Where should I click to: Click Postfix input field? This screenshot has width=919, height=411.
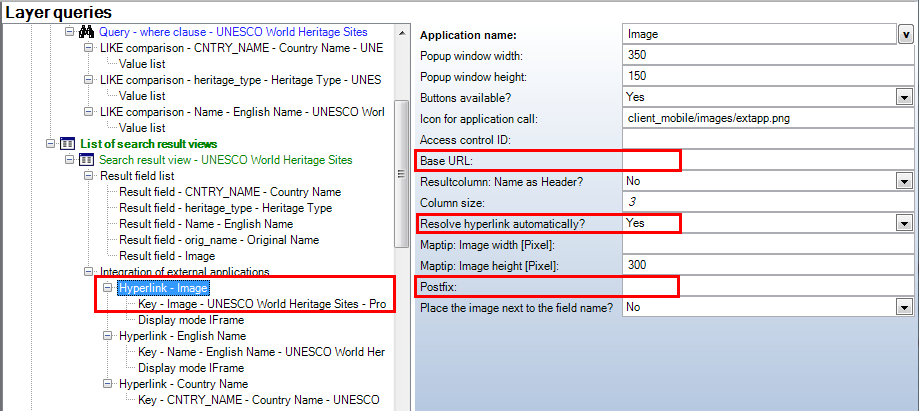click(x=768, y=287)
